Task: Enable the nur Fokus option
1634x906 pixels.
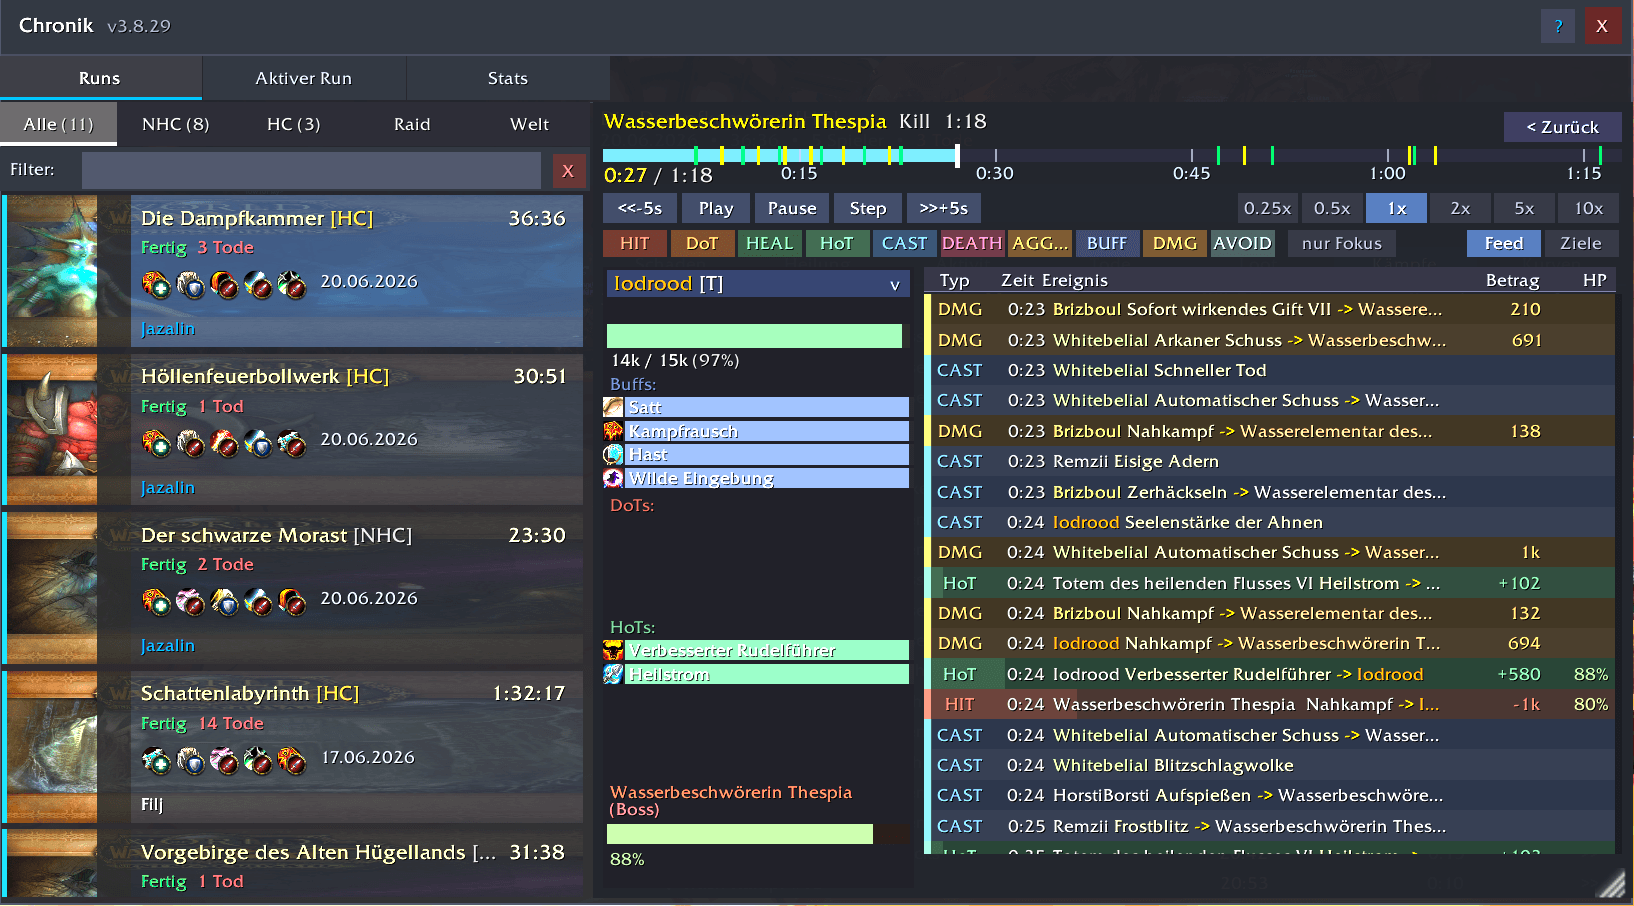Action: [x=1342, y=243]
